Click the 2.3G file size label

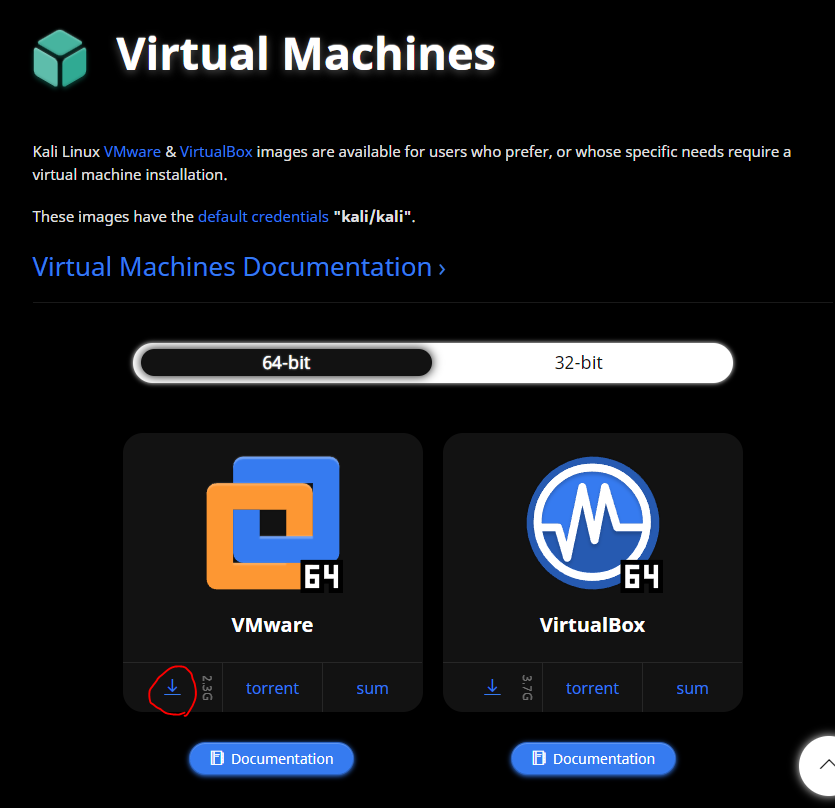point(207,688)
